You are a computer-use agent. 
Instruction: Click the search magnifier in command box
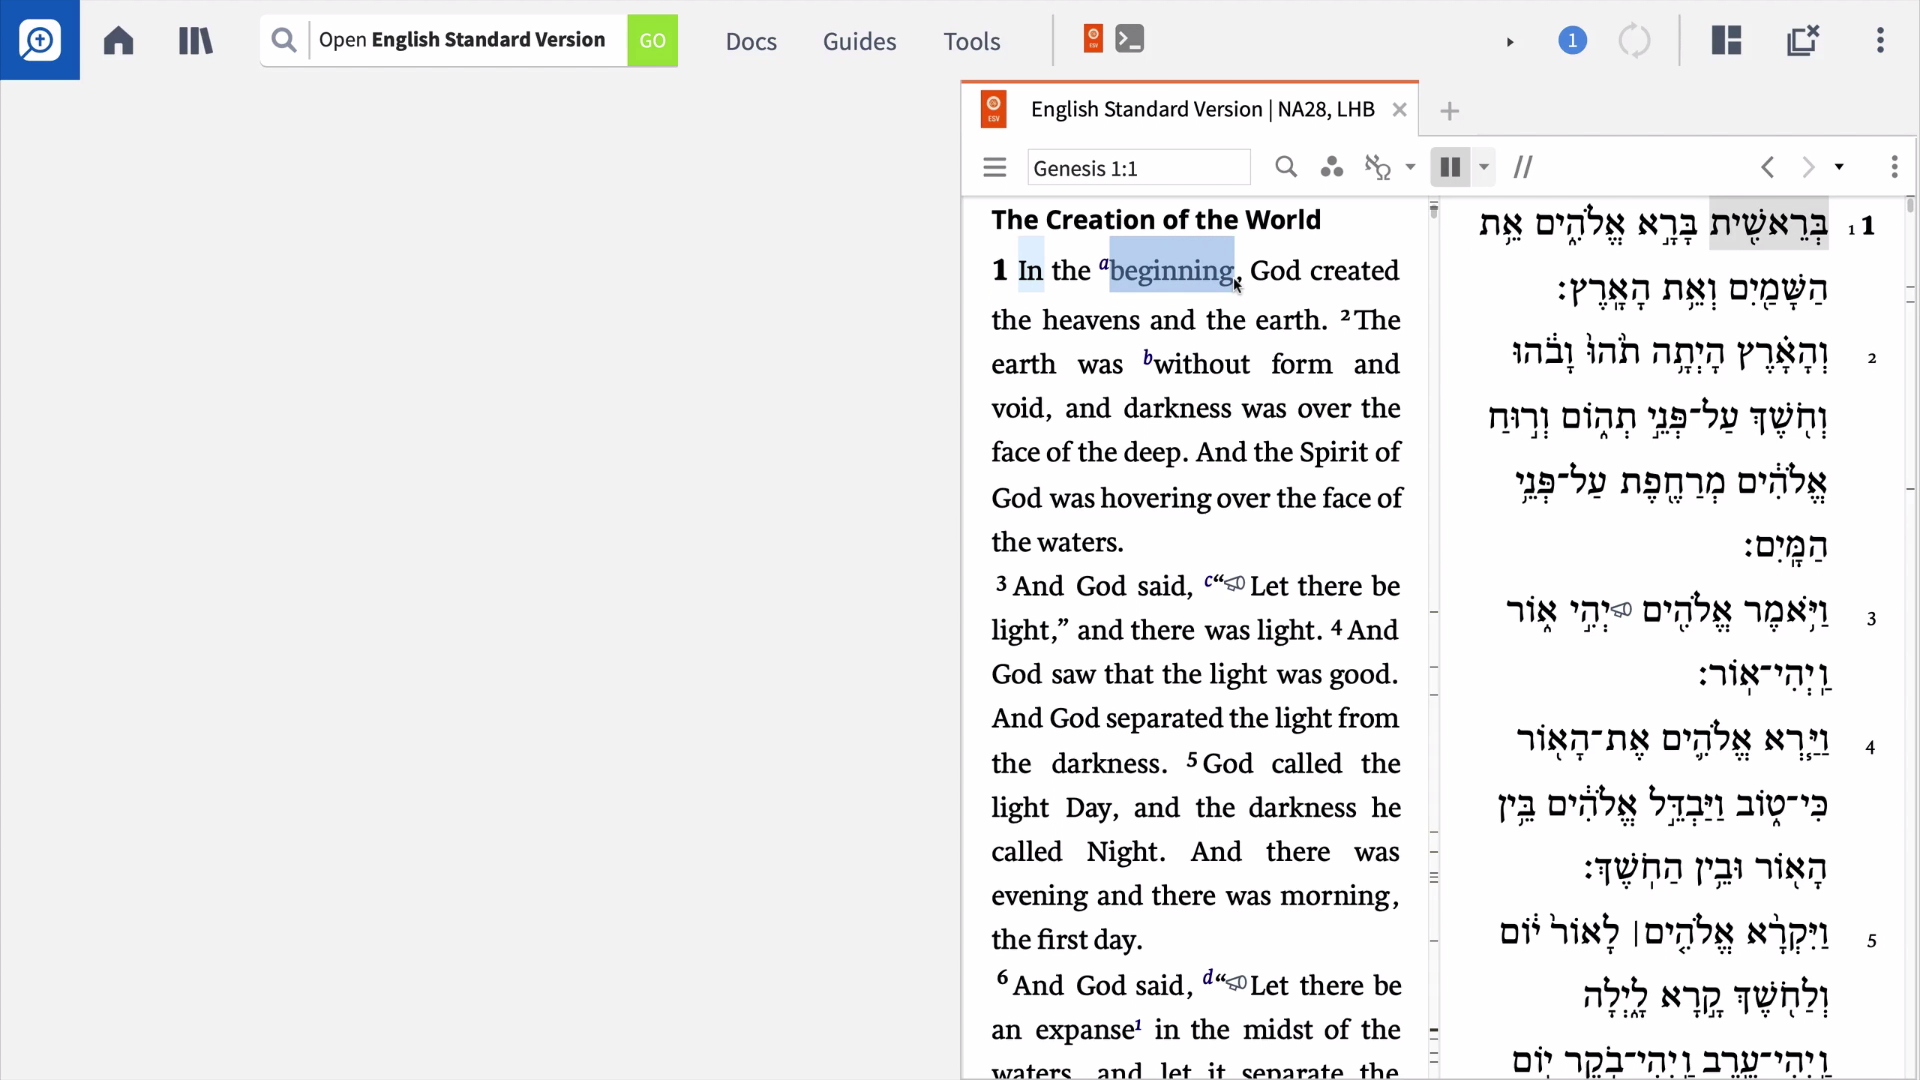coord(284,40)
